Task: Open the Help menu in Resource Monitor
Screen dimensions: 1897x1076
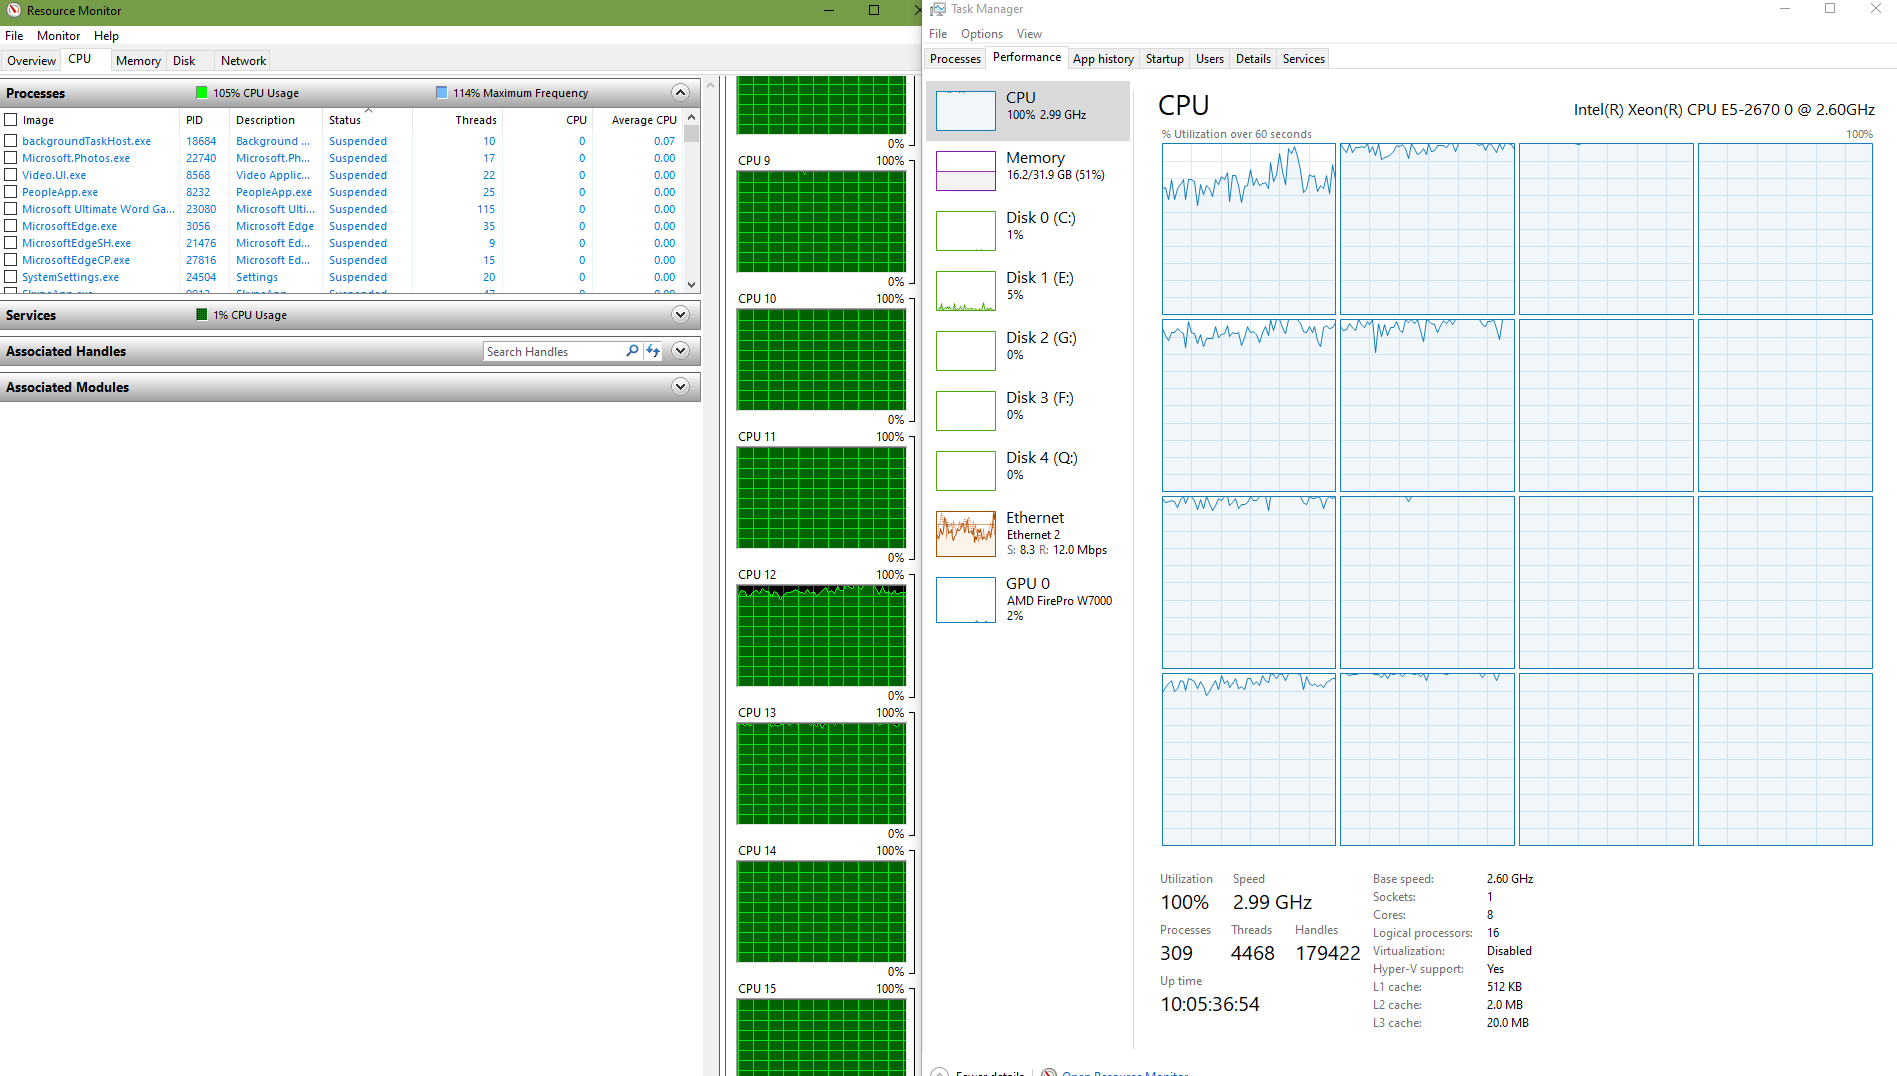Action: tap(106, 36)
